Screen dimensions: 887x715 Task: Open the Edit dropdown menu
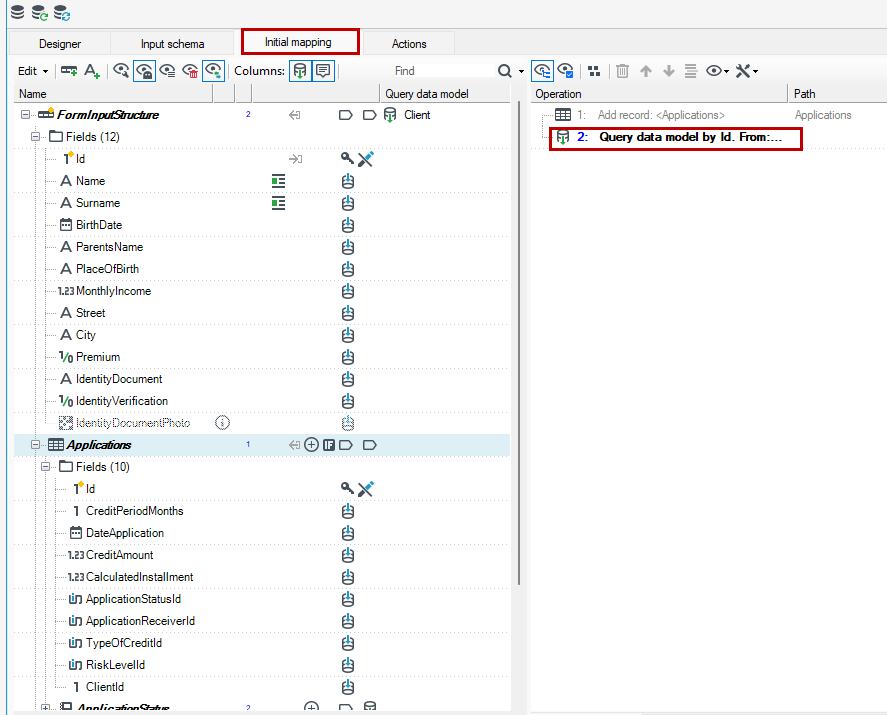coord(33,71)
